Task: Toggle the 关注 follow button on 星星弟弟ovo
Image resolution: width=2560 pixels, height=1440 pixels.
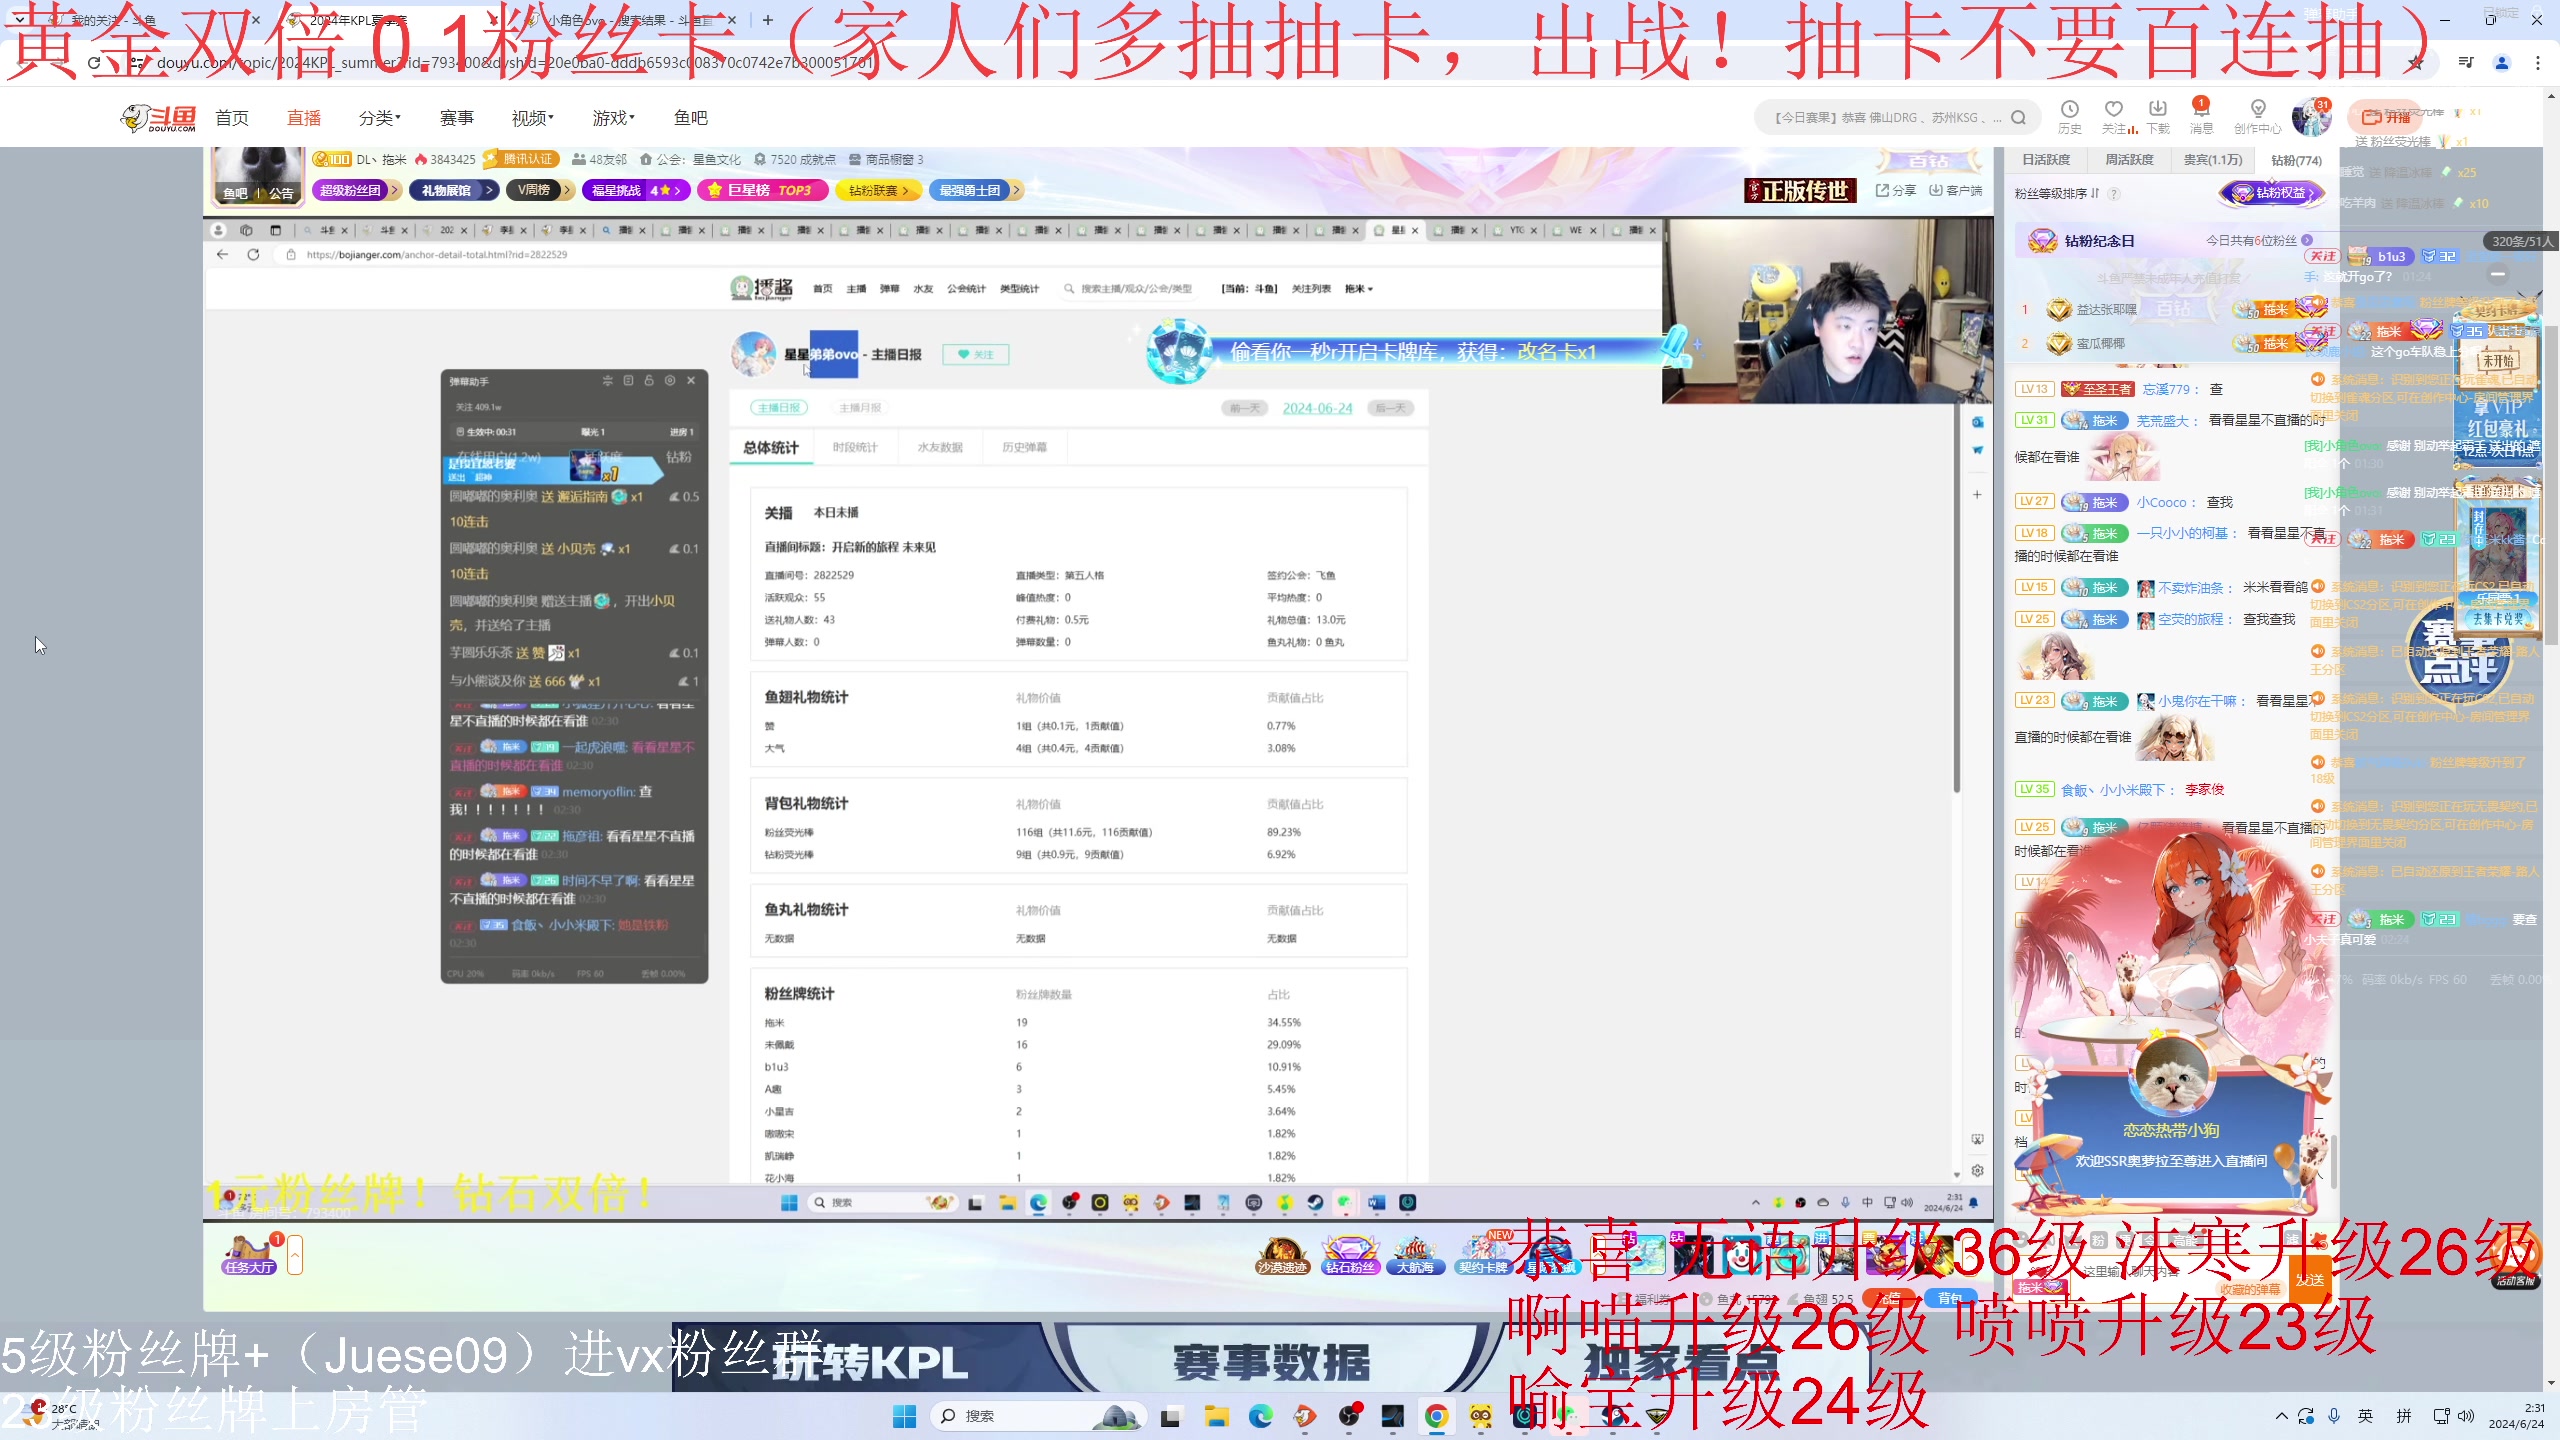Action: [x=976, y=354]
